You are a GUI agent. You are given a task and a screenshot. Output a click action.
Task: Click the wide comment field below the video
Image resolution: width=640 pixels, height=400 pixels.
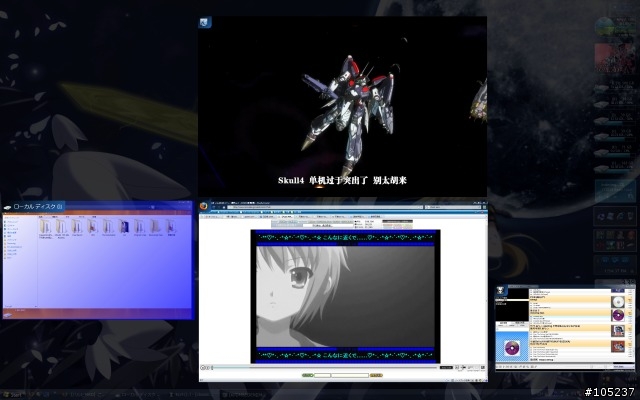pos(350,375)
